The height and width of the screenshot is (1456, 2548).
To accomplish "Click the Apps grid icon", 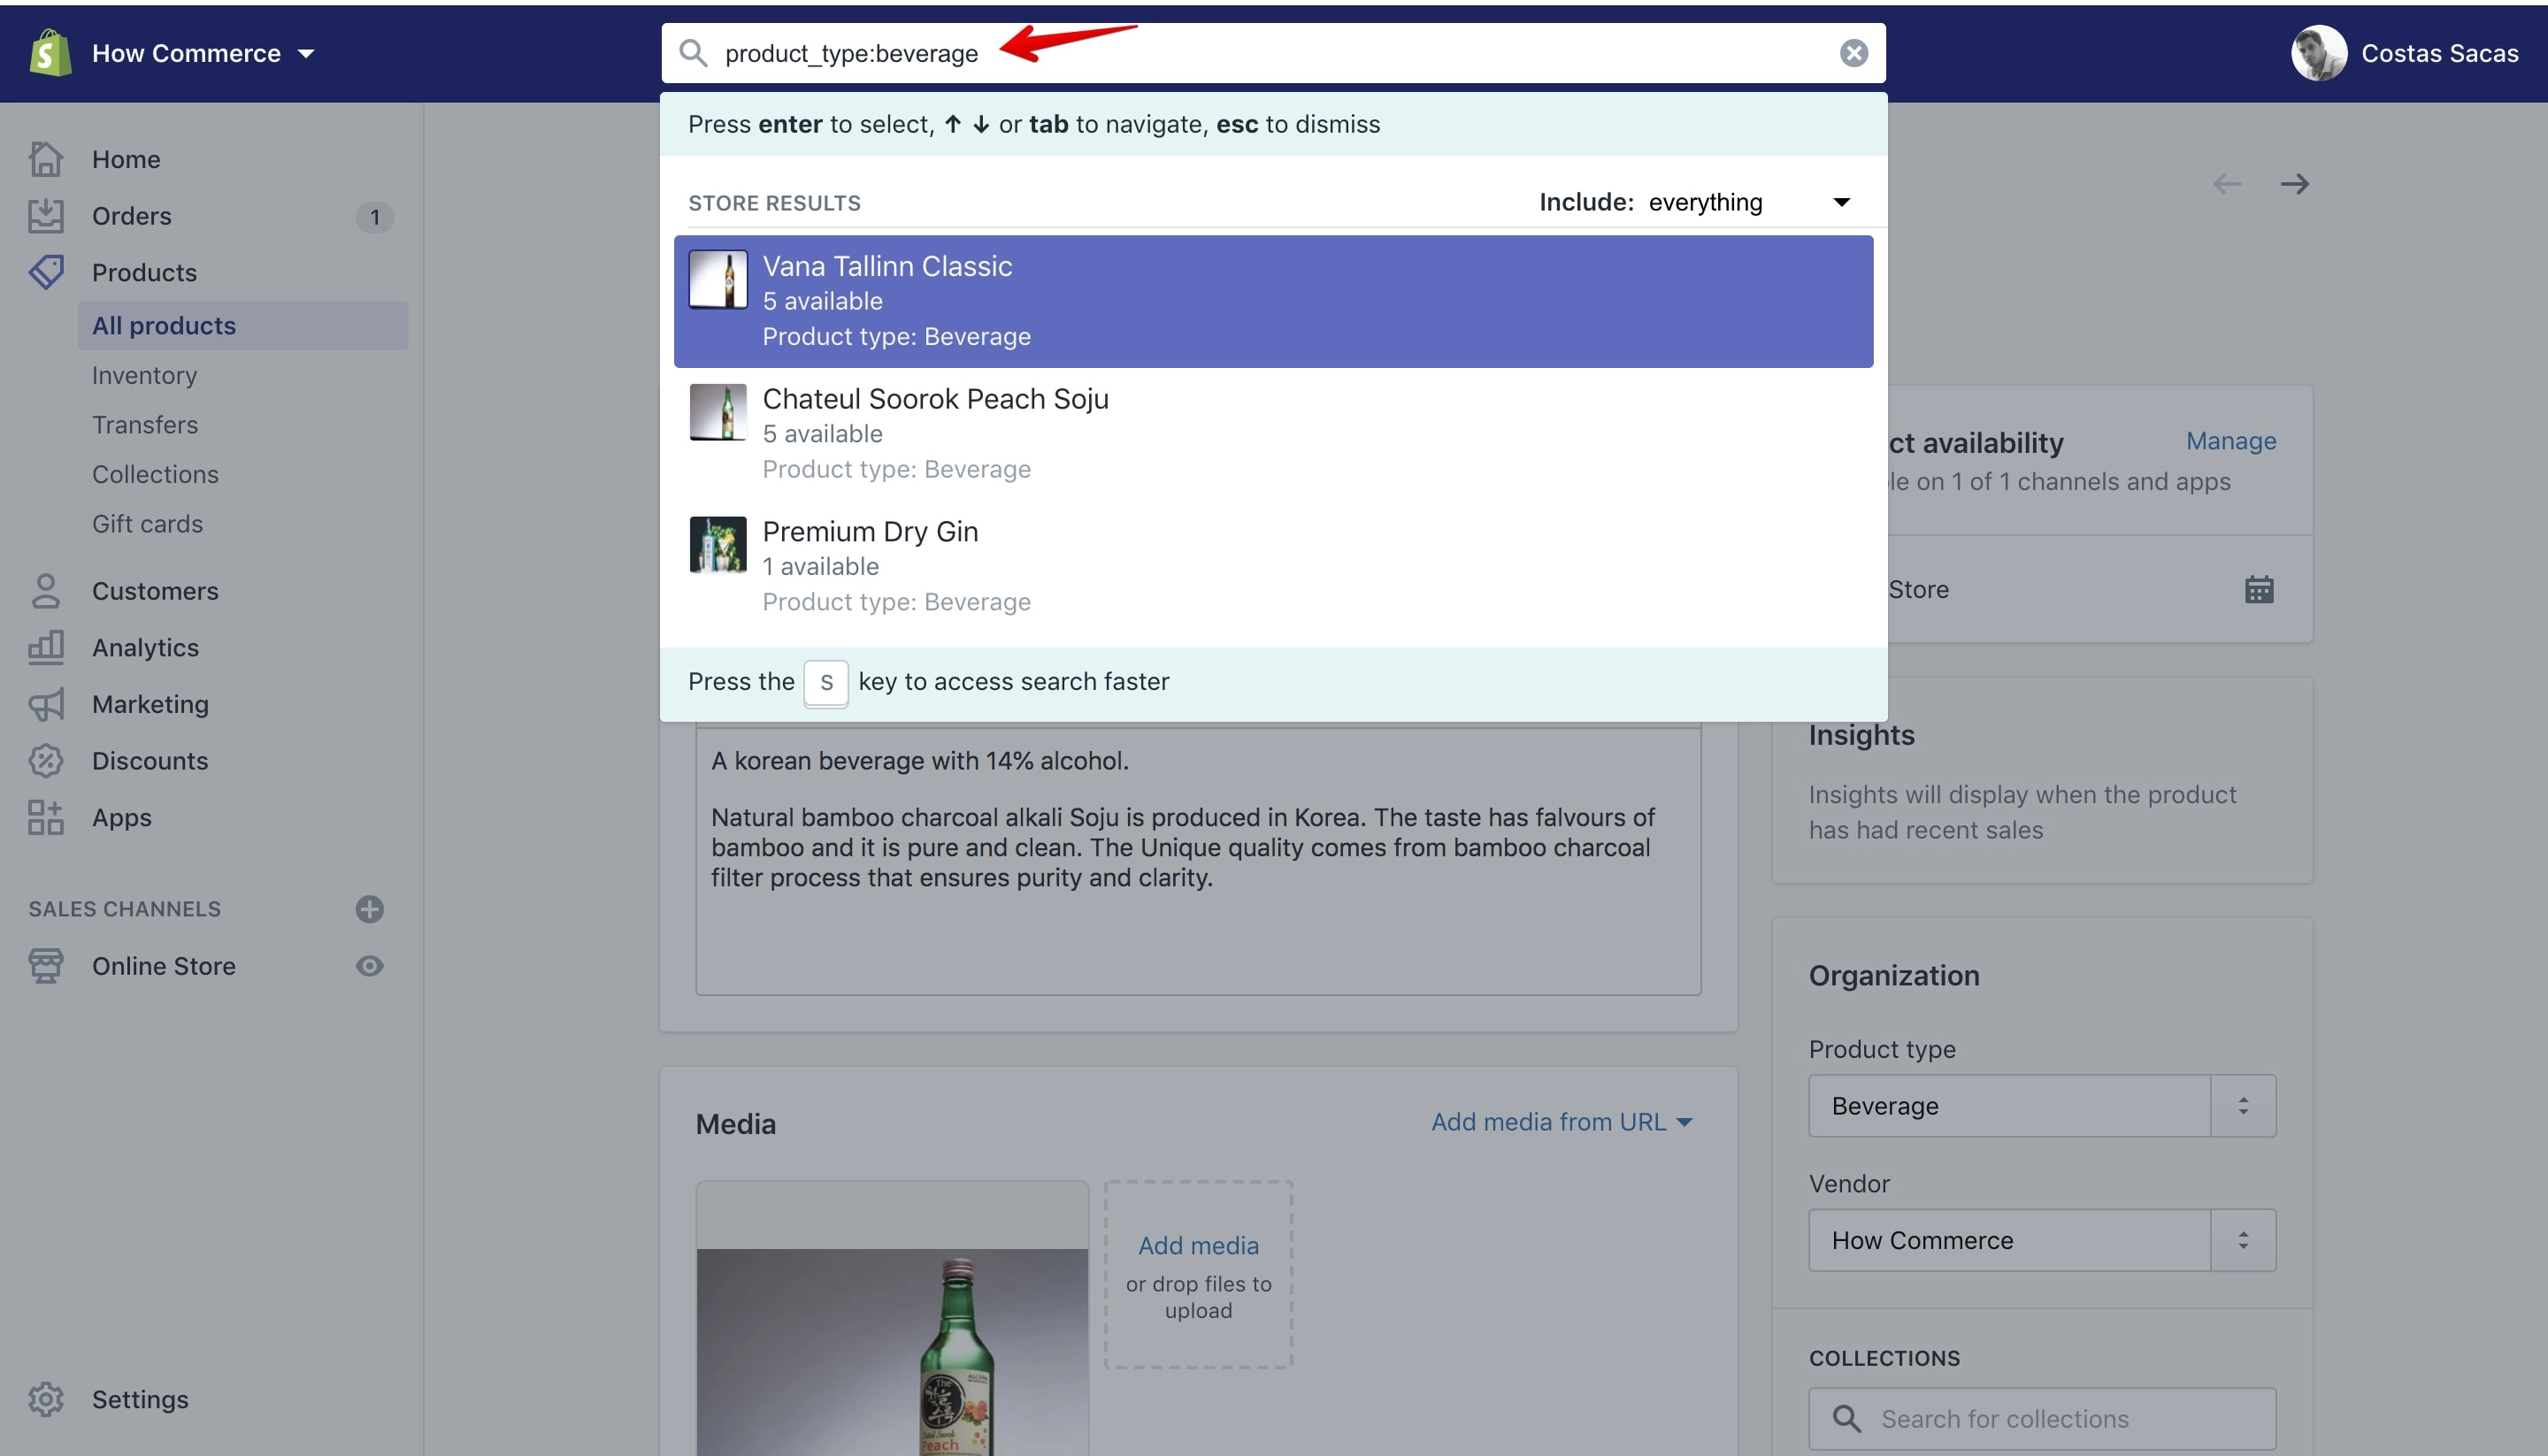I will [46, 817].
